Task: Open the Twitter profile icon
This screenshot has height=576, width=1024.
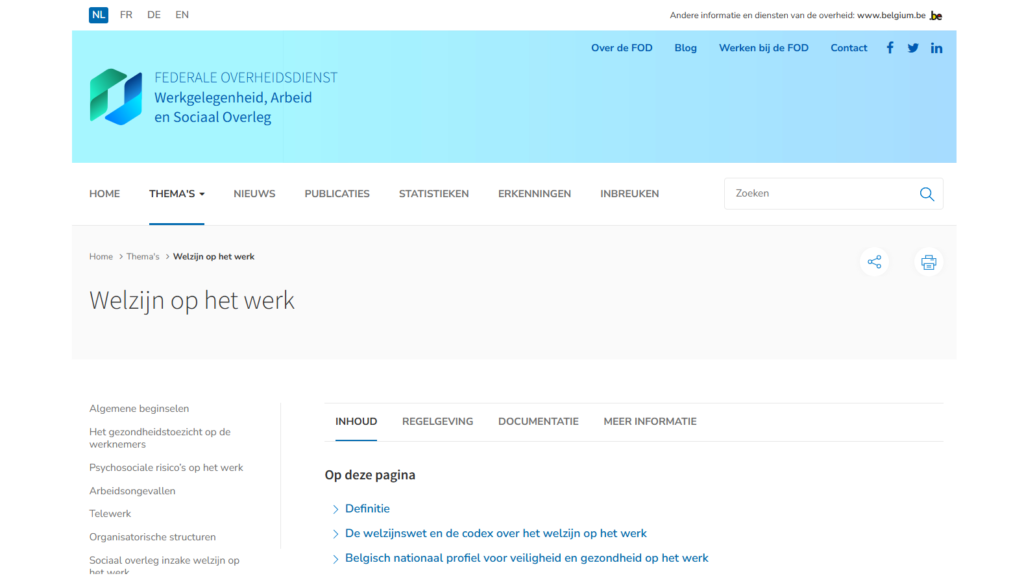Action: (913, 48)
